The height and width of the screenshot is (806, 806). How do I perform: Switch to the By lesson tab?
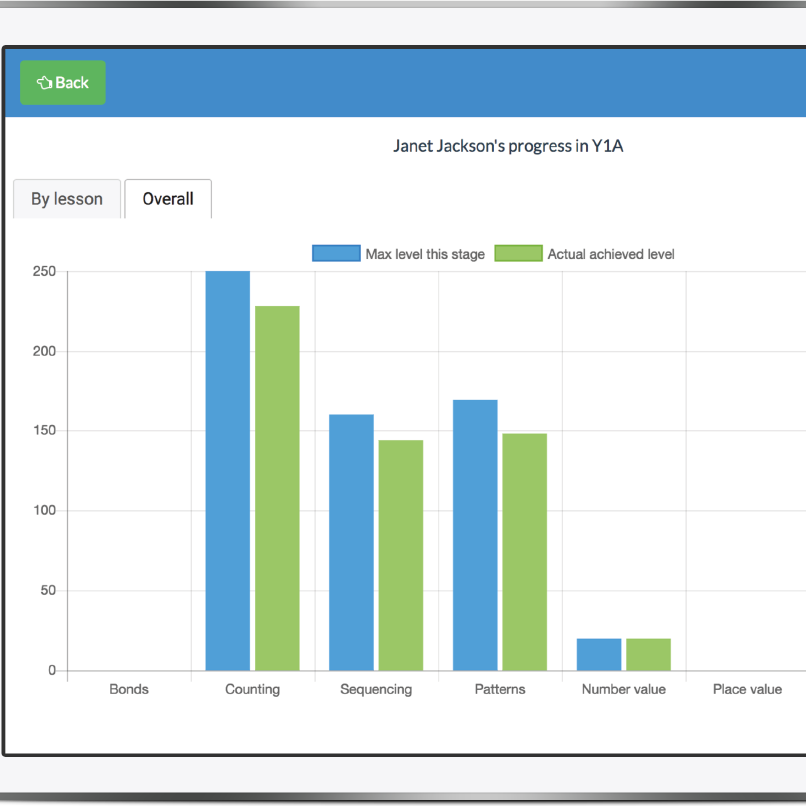(x=67, y=199)
